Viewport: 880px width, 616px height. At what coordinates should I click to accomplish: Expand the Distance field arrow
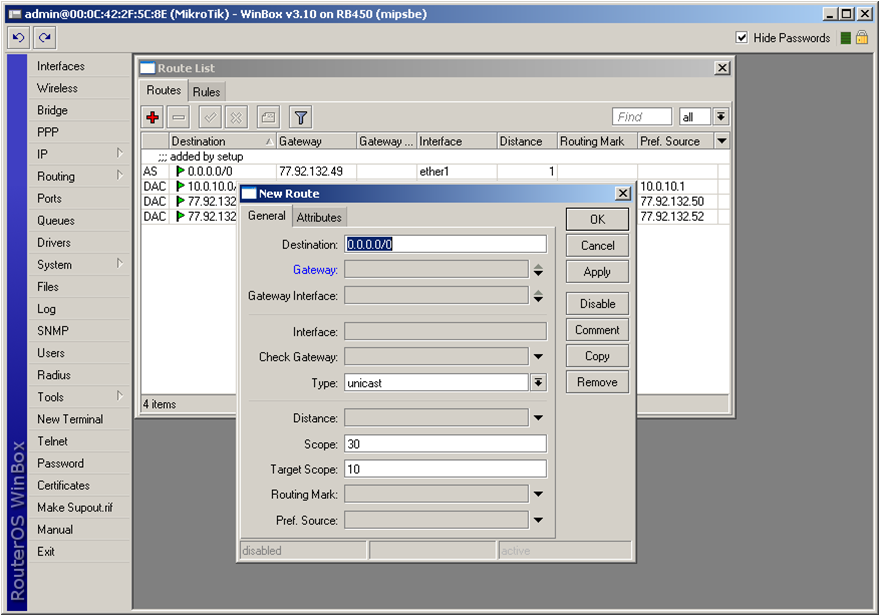[x=538, y=418]
